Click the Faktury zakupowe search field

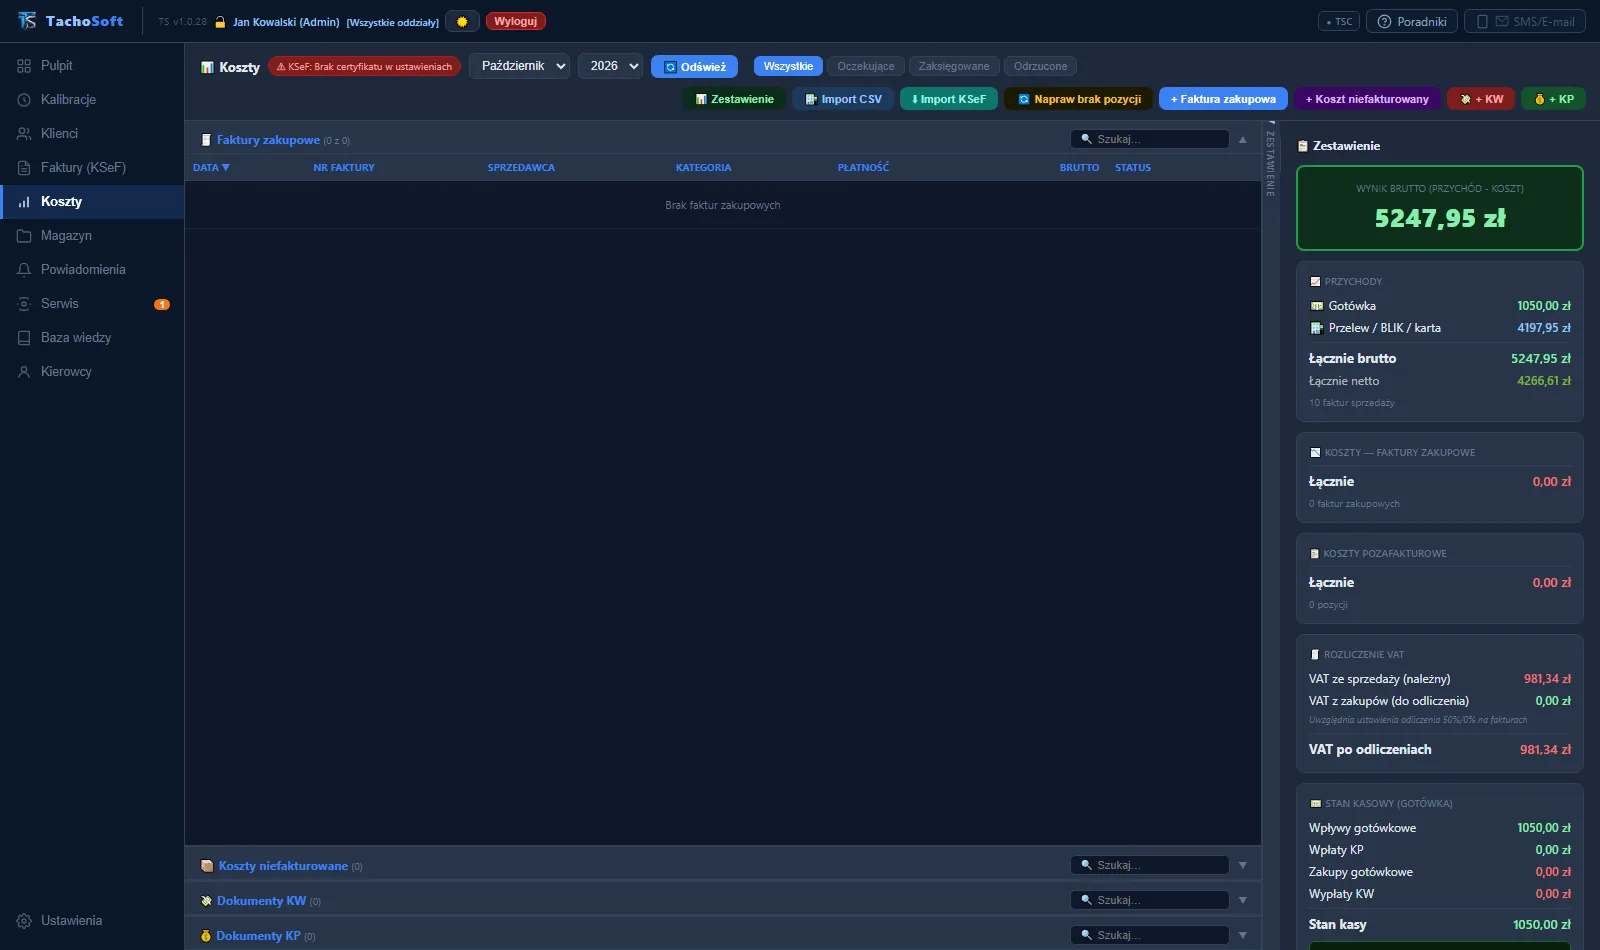point(1150,139)
